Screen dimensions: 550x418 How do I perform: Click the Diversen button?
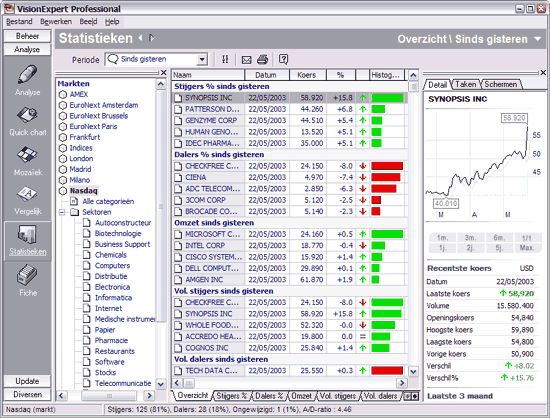point(27,395)
